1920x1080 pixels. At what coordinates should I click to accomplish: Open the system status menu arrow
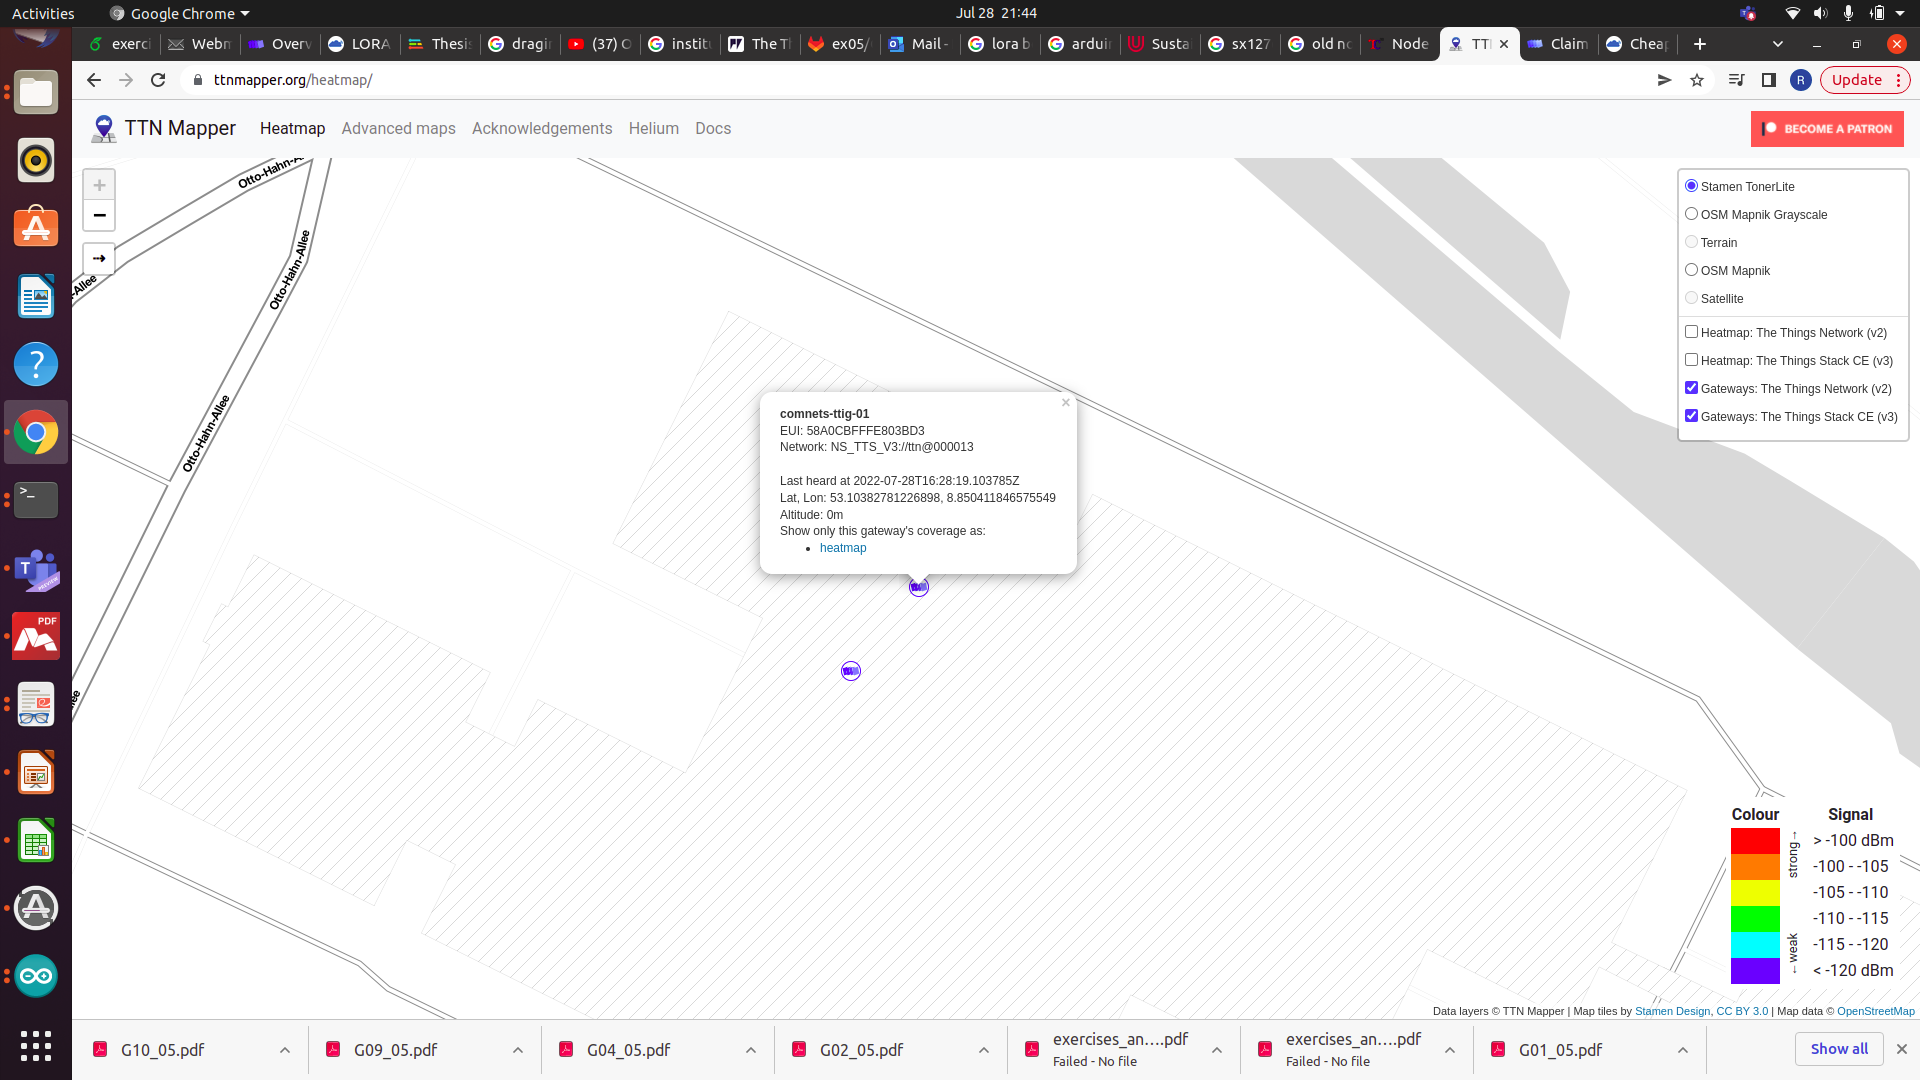click(1900, 13)
